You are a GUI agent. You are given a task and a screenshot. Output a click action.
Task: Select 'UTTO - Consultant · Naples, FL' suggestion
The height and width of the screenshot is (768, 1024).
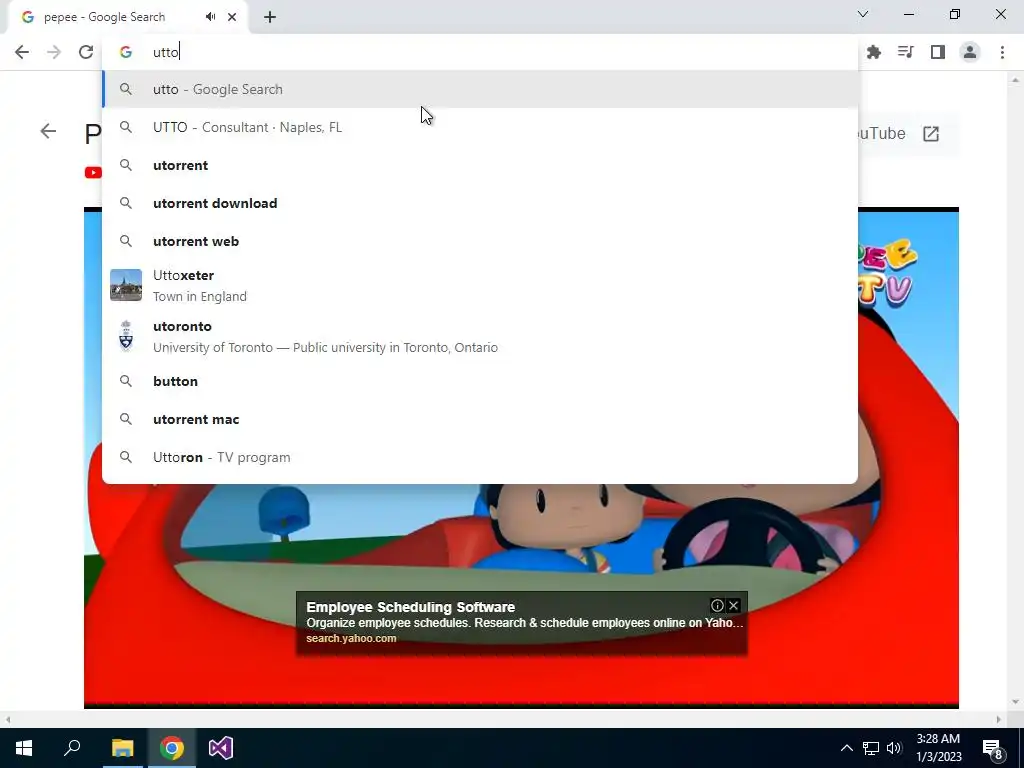[x=480, y=127]
